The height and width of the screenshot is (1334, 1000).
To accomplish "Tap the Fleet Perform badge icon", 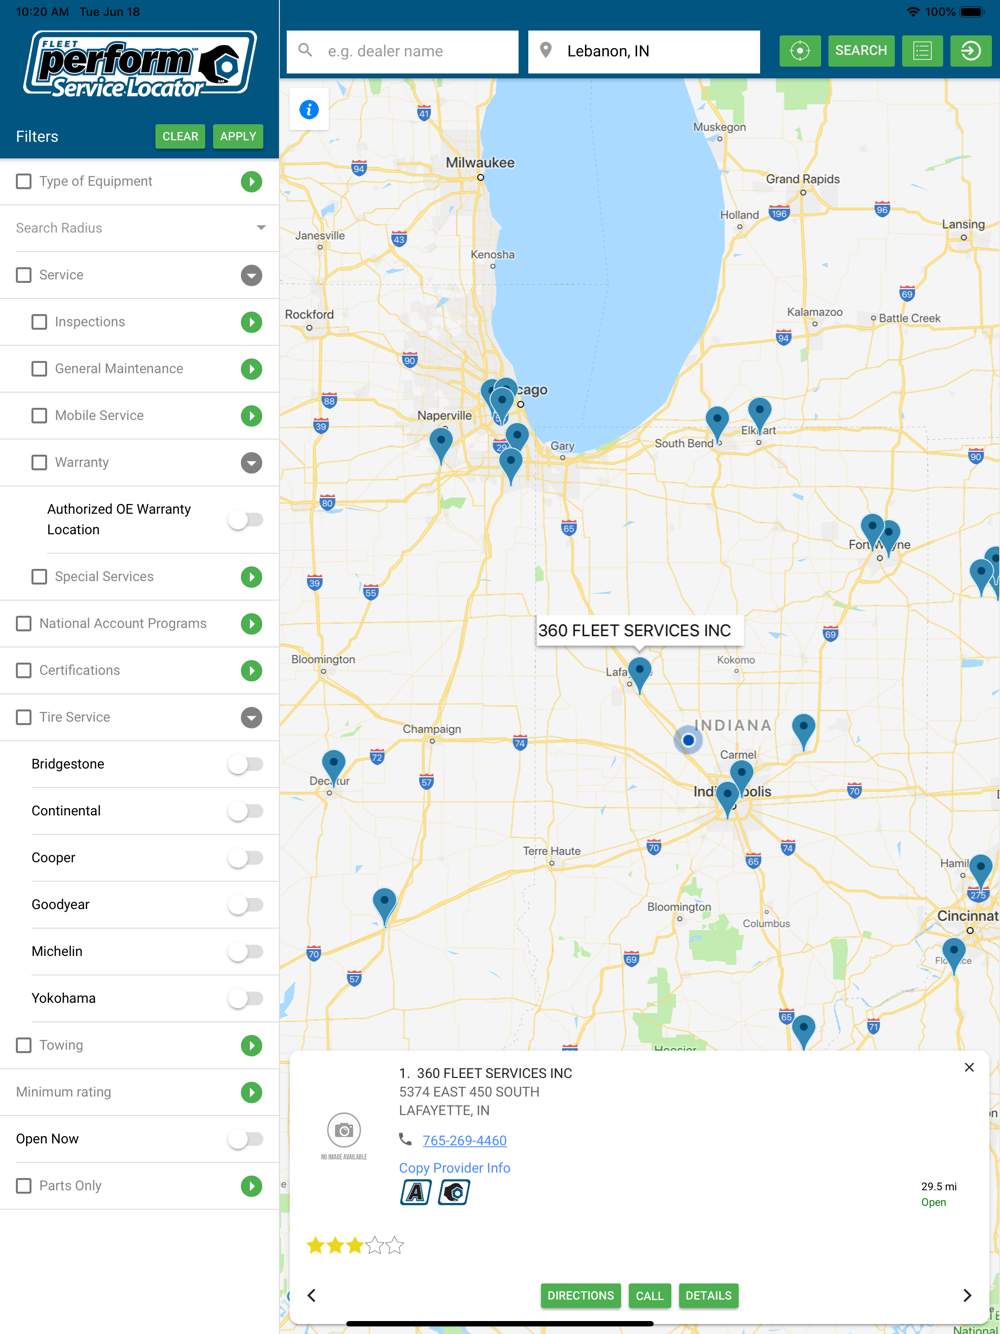I will tap(454, 1192).
